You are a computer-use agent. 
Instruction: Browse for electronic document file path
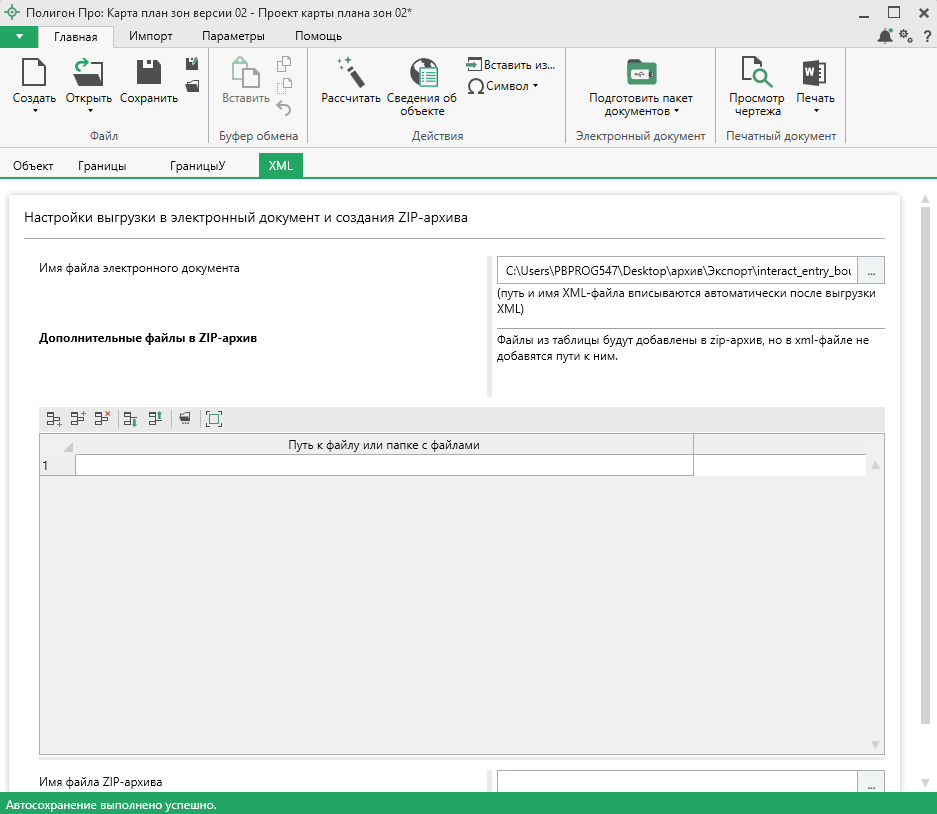tap(871, 271)
